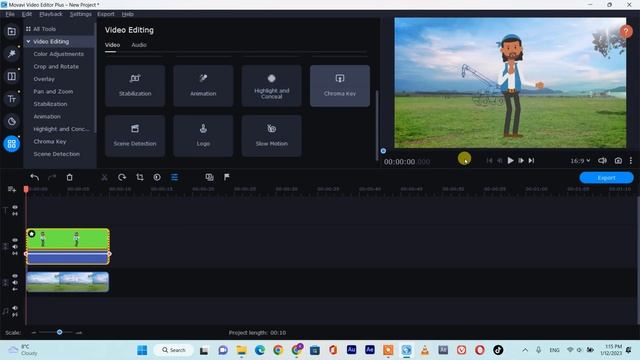Toggle visibility of the overlay video track

(15, 240)
